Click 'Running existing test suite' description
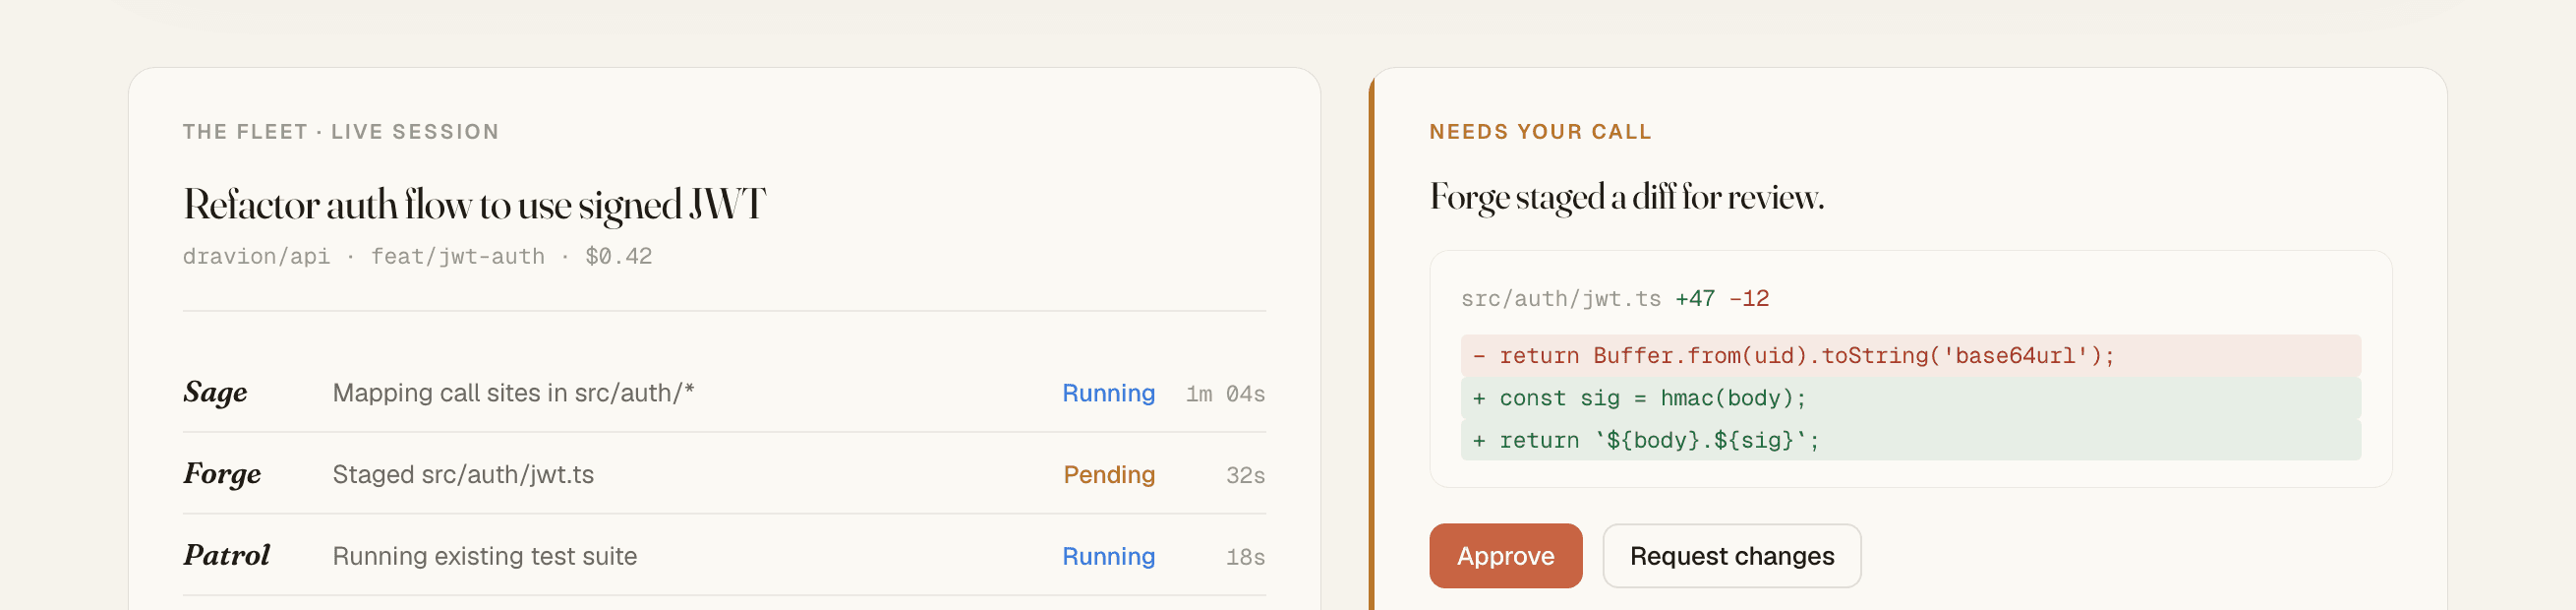 [x=484, y=556]
